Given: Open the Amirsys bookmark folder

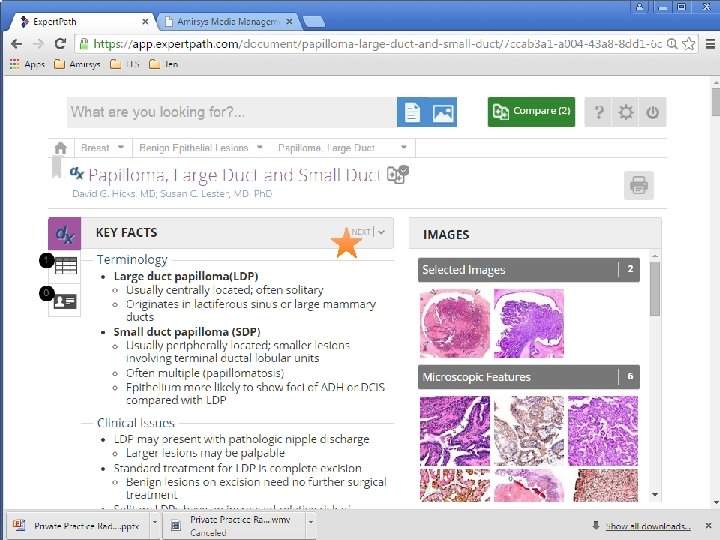Looking at the screenshot, I should point(77,64).
